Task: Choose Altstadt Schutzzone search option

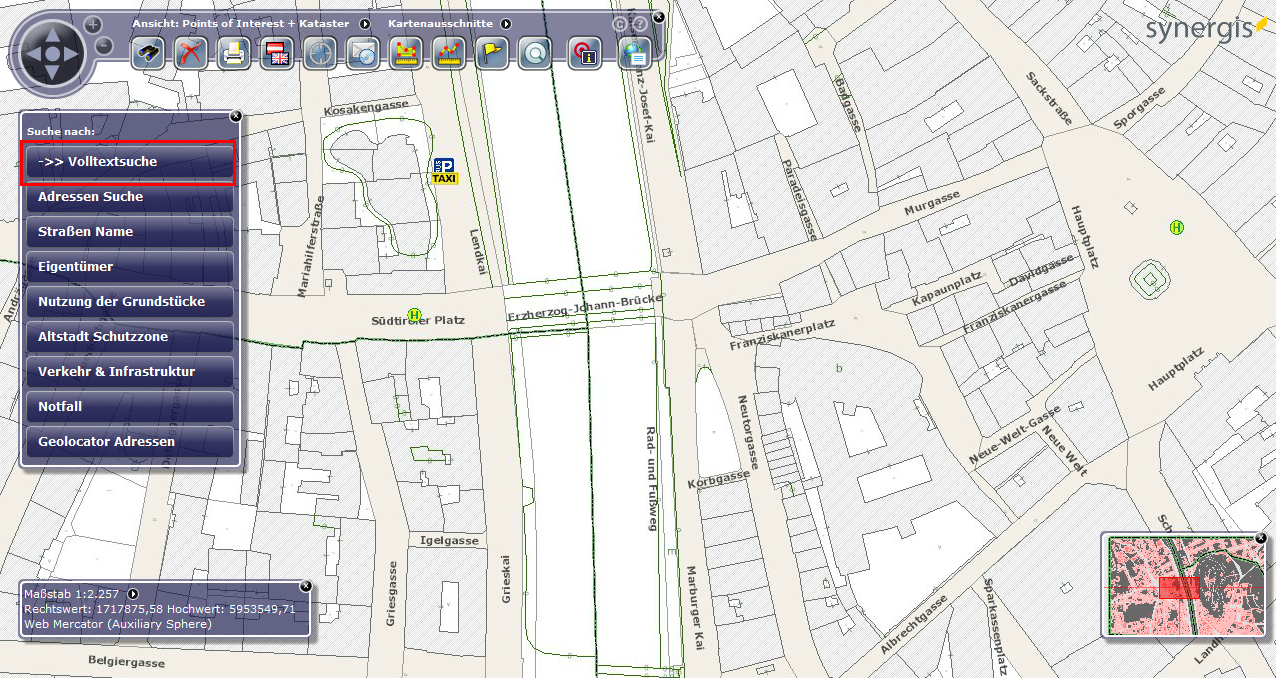Action: point(130,337)
